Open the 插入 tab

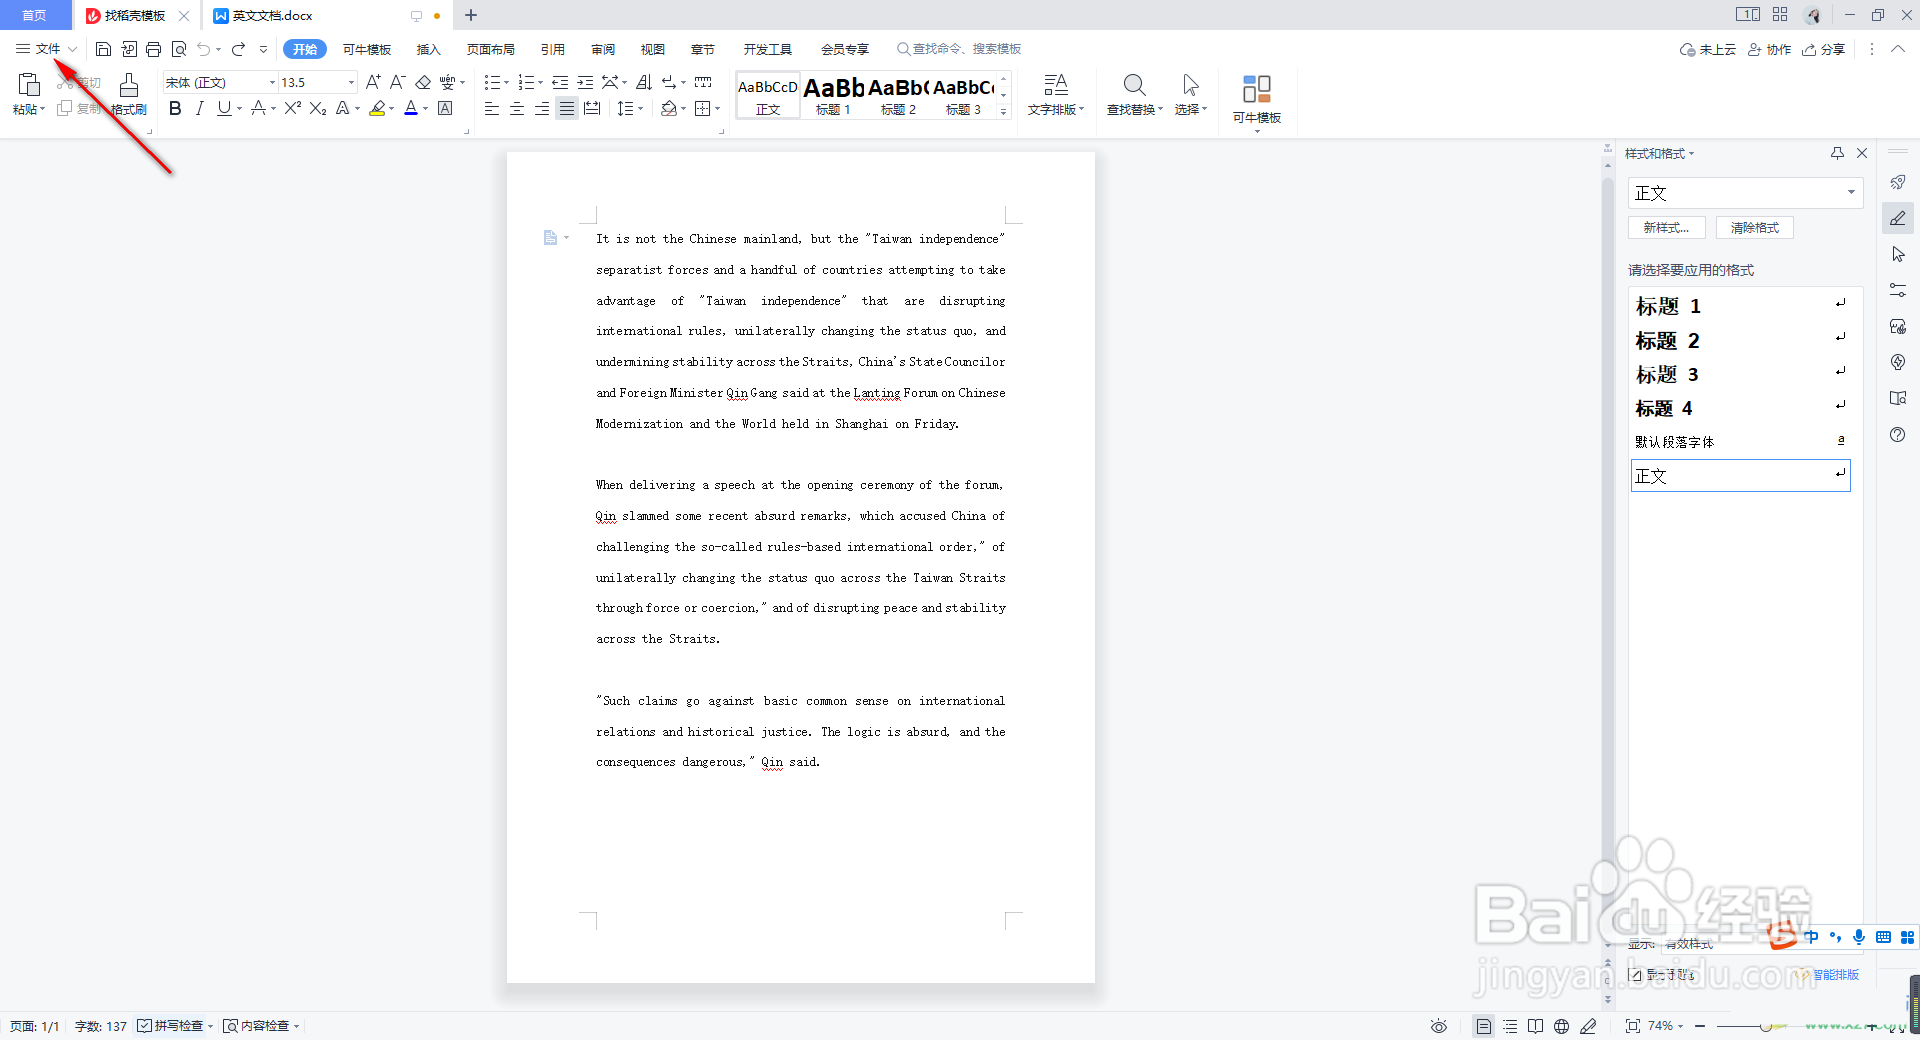coord(428,49)
